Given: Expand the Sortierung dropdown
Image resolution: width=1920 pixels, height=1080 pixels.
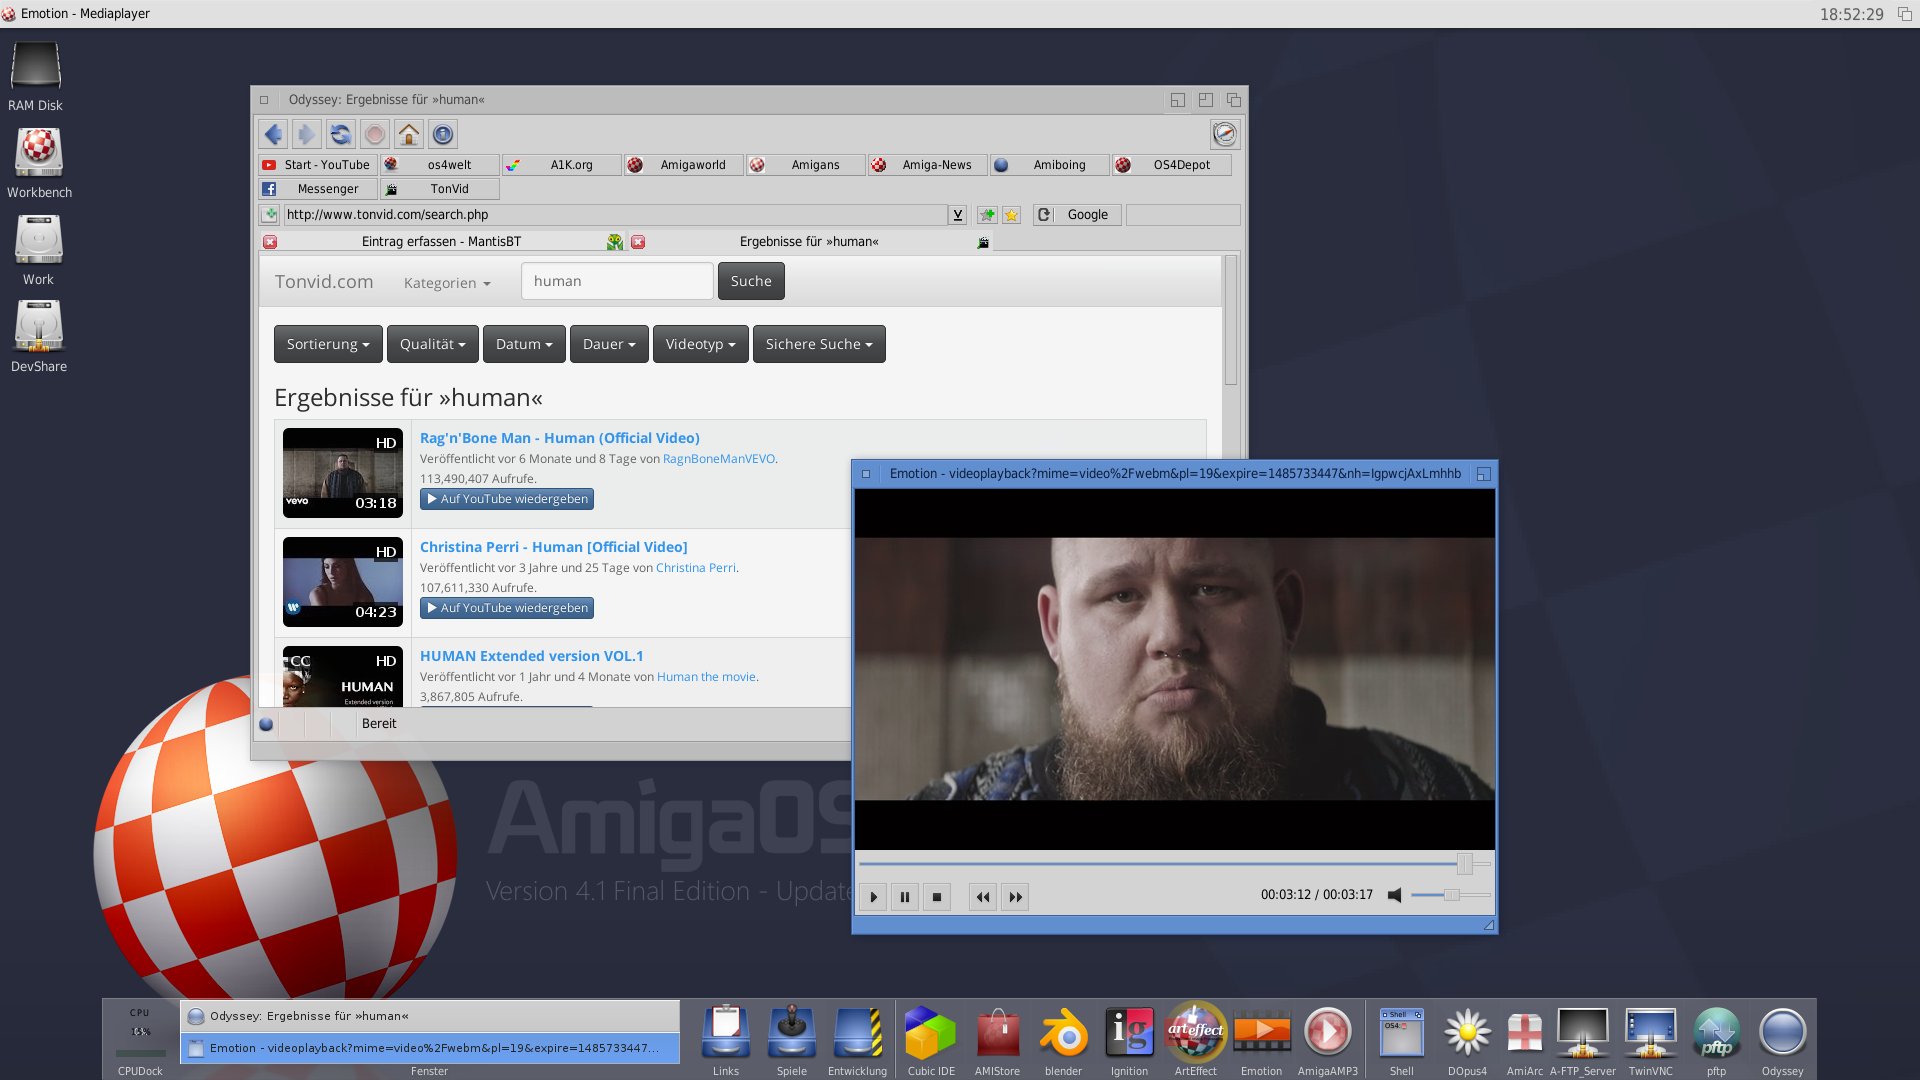Looking at the screenshot, I should [328, 344].
